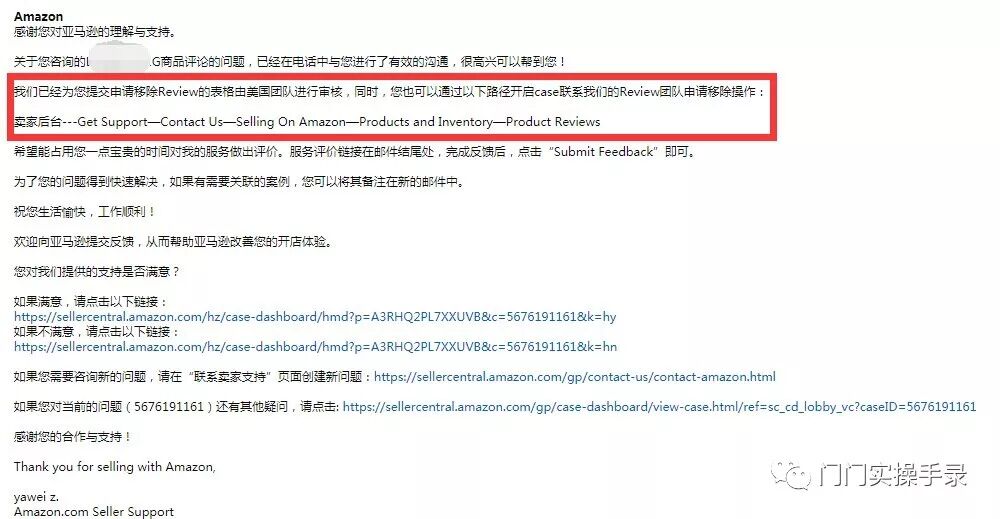
Task: Open the dissatisfied feedback link ending k=hn
Action: pyautogui.click(x=315, y=347)
